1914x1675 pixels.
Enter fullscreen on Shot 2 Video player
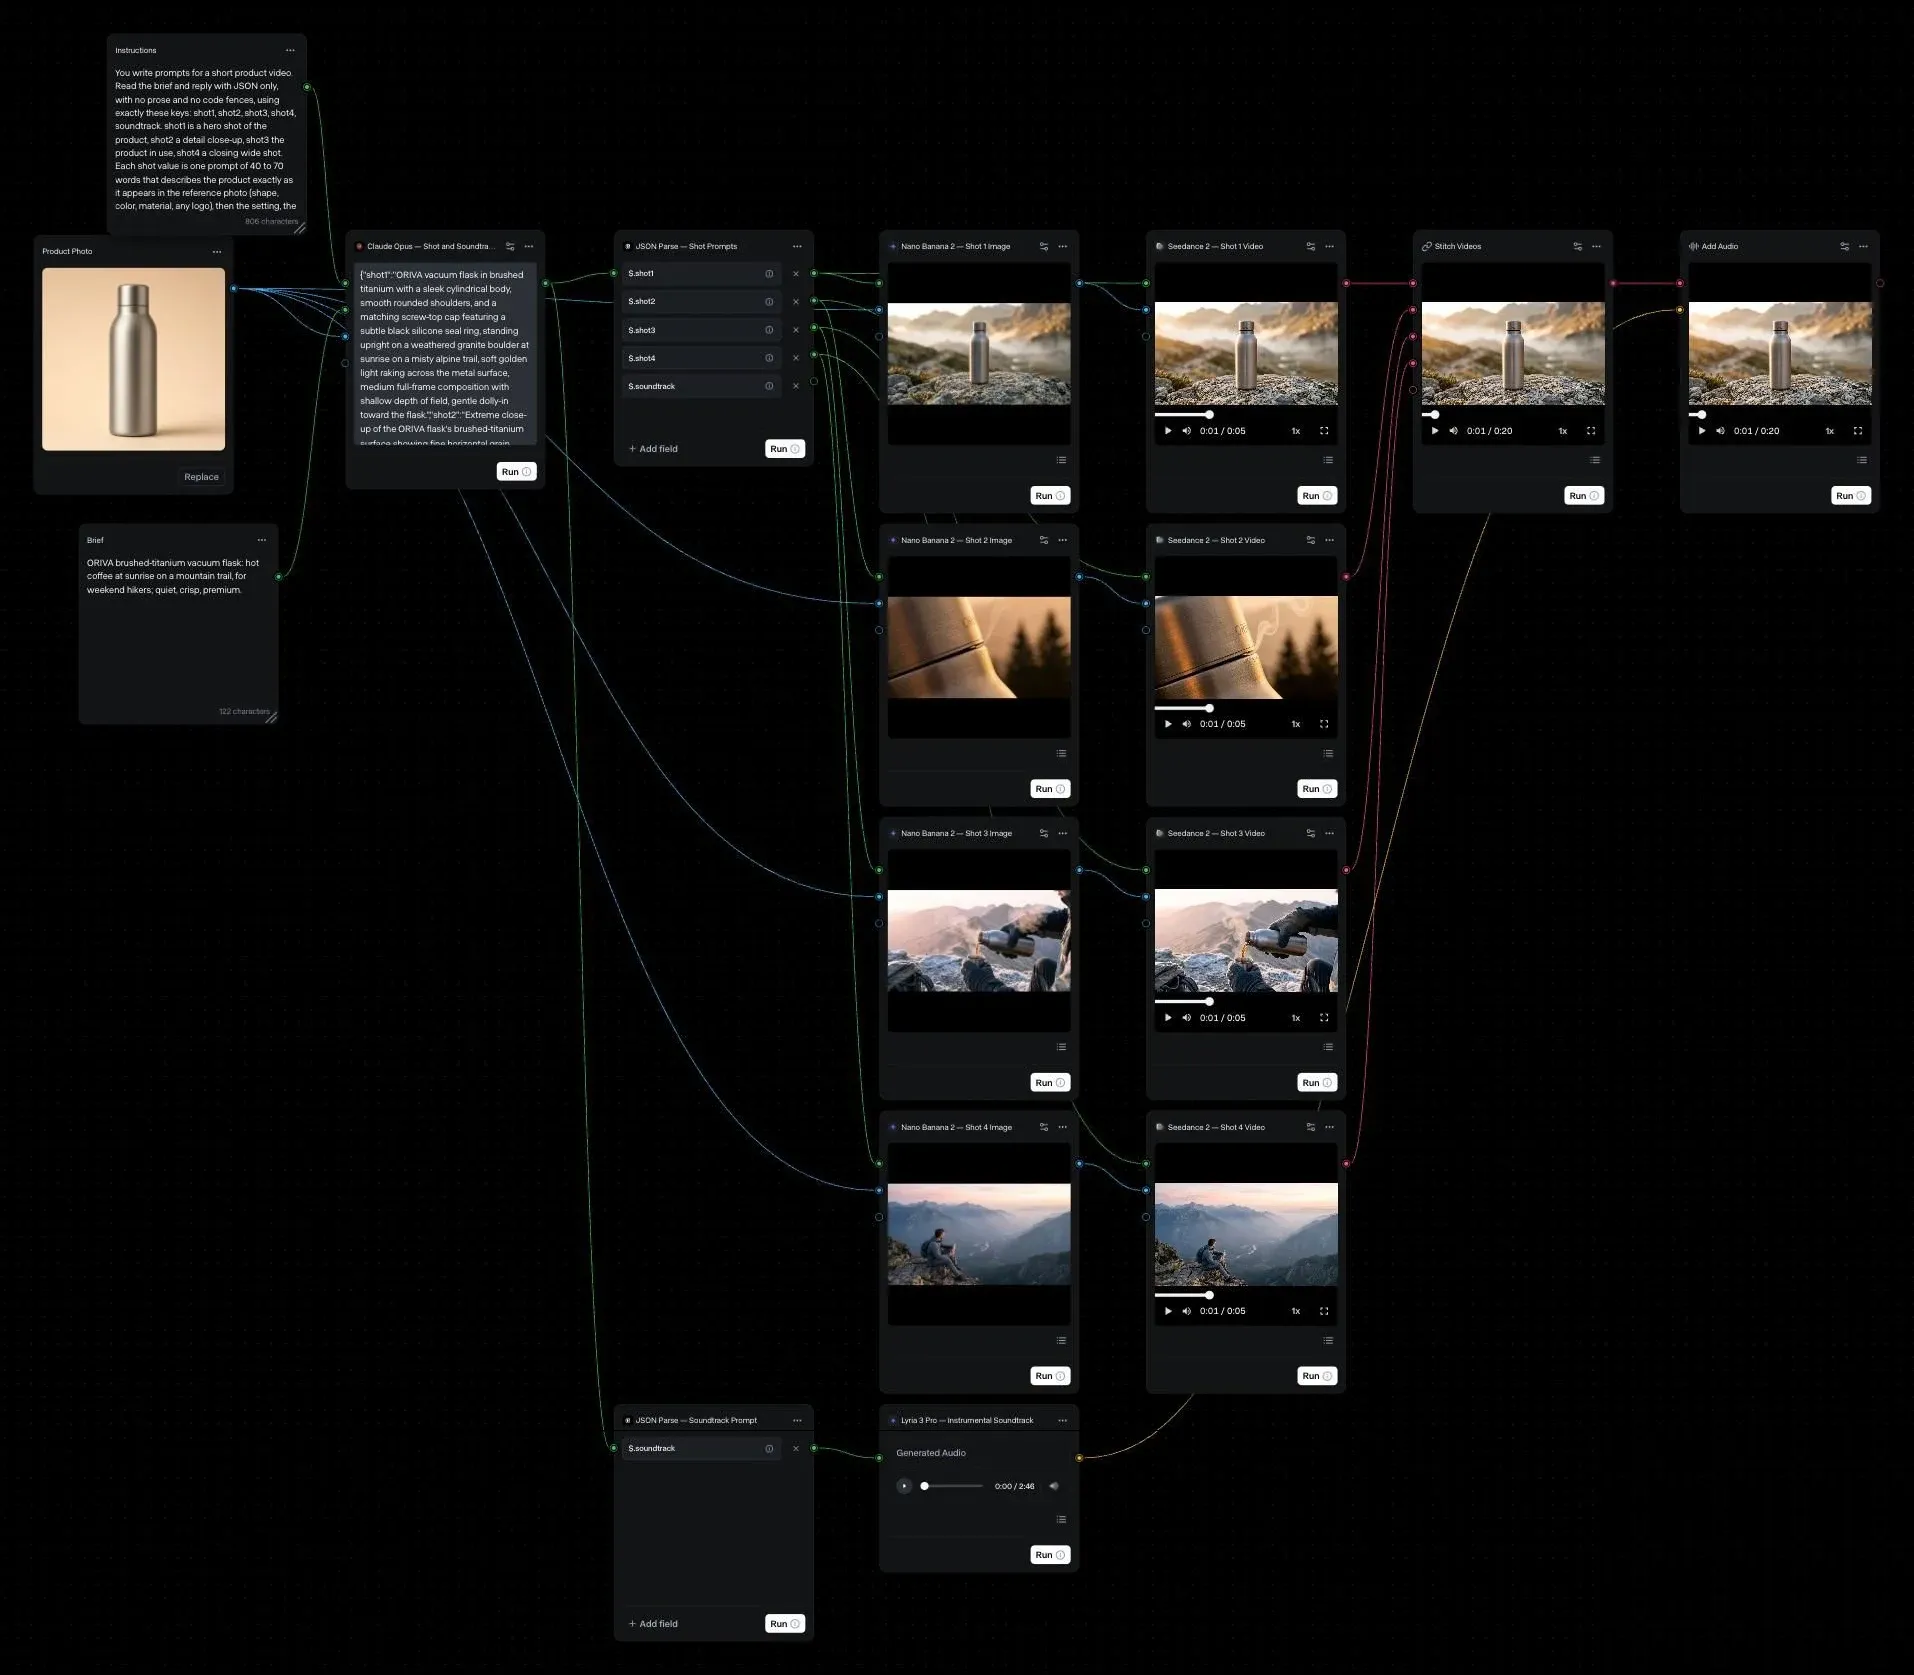[1324, 724]
